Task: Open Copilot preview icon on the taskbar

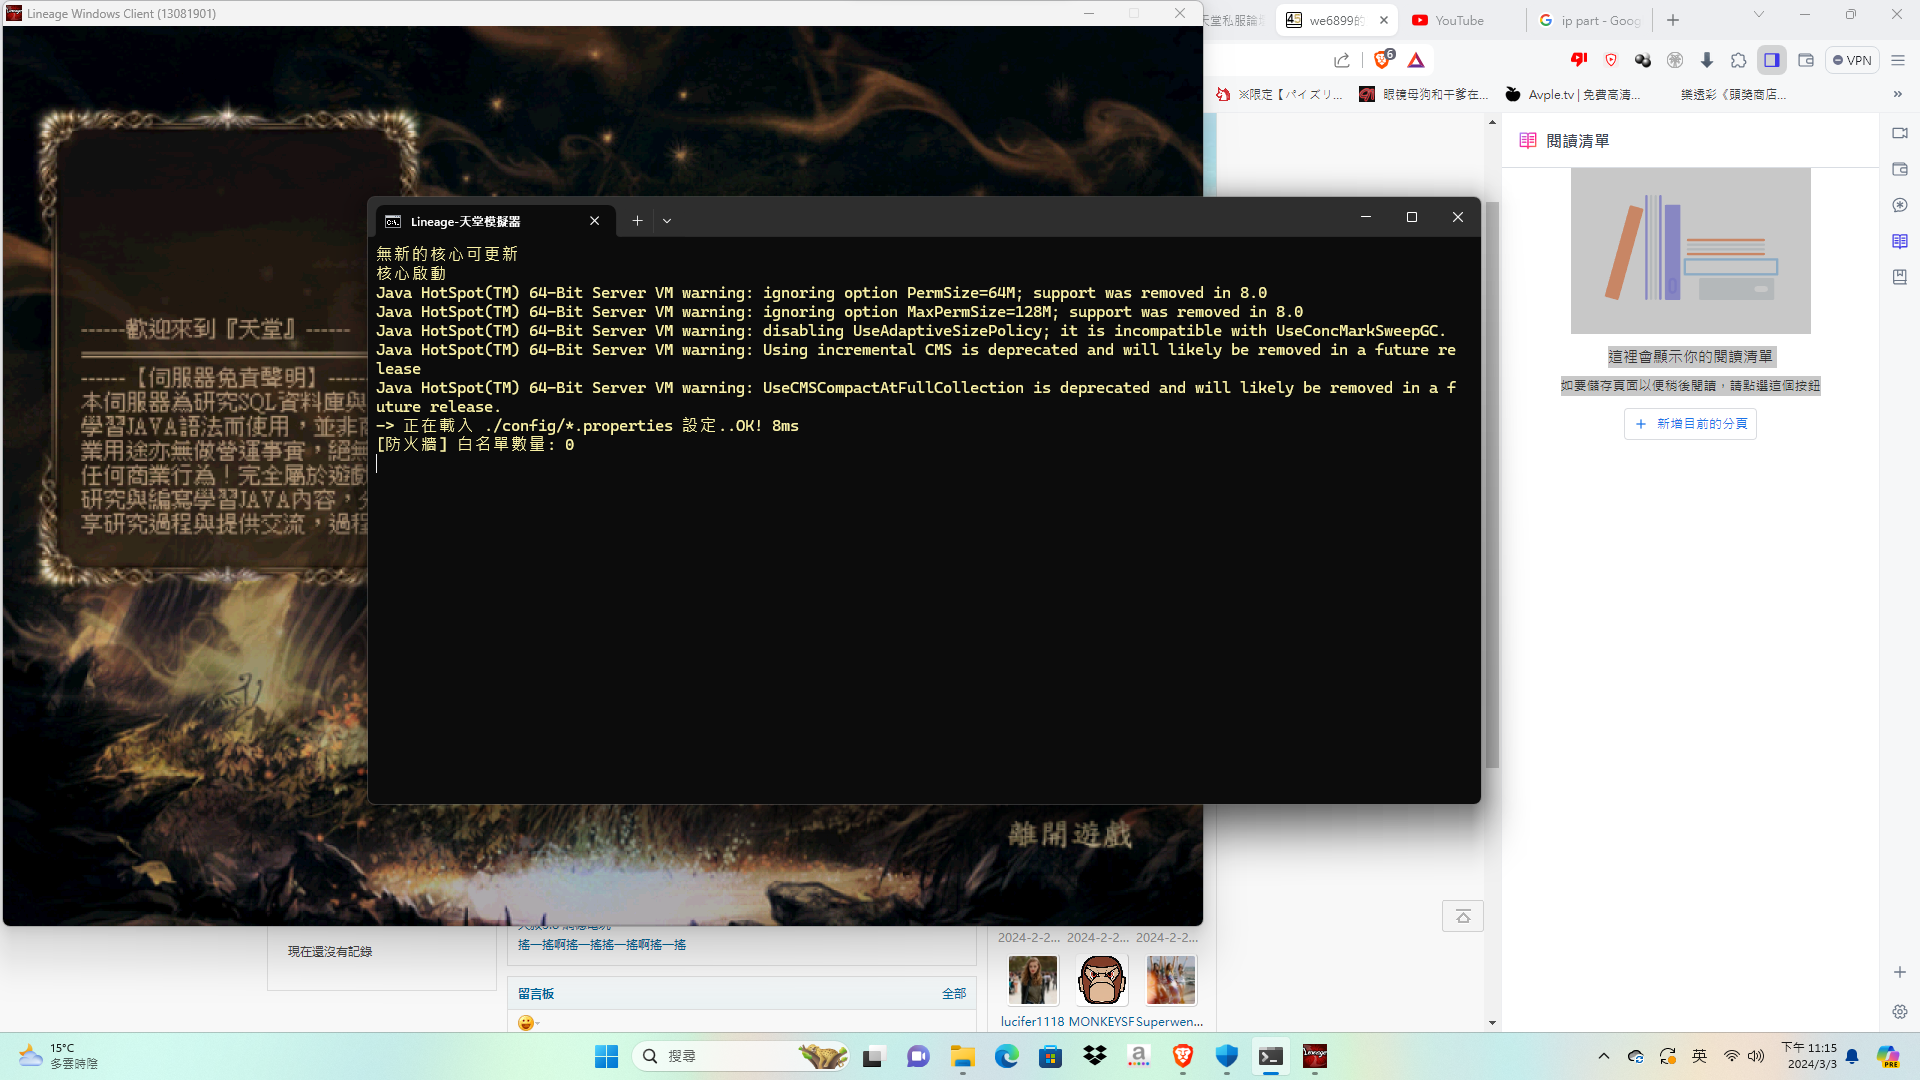Action: 1888,1057
